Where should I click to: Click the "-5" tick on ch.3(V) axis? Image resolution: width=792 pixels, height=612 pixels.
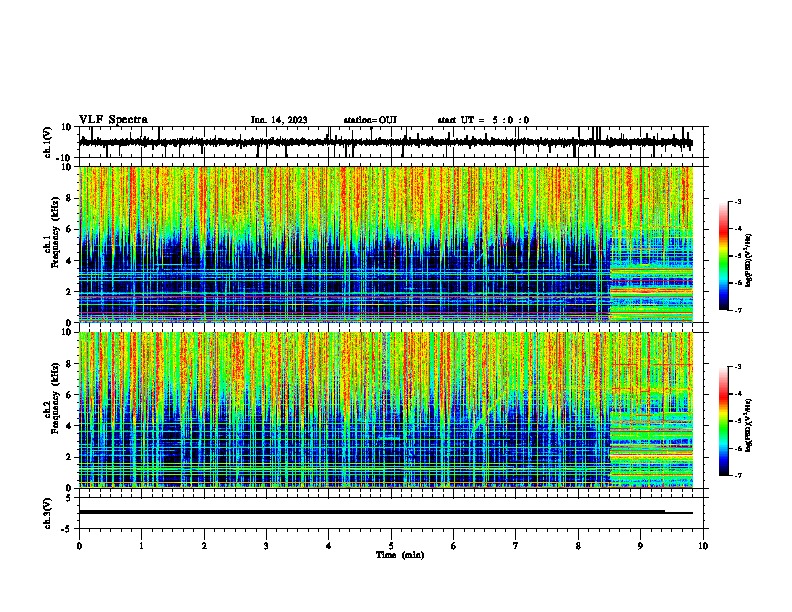67,529
